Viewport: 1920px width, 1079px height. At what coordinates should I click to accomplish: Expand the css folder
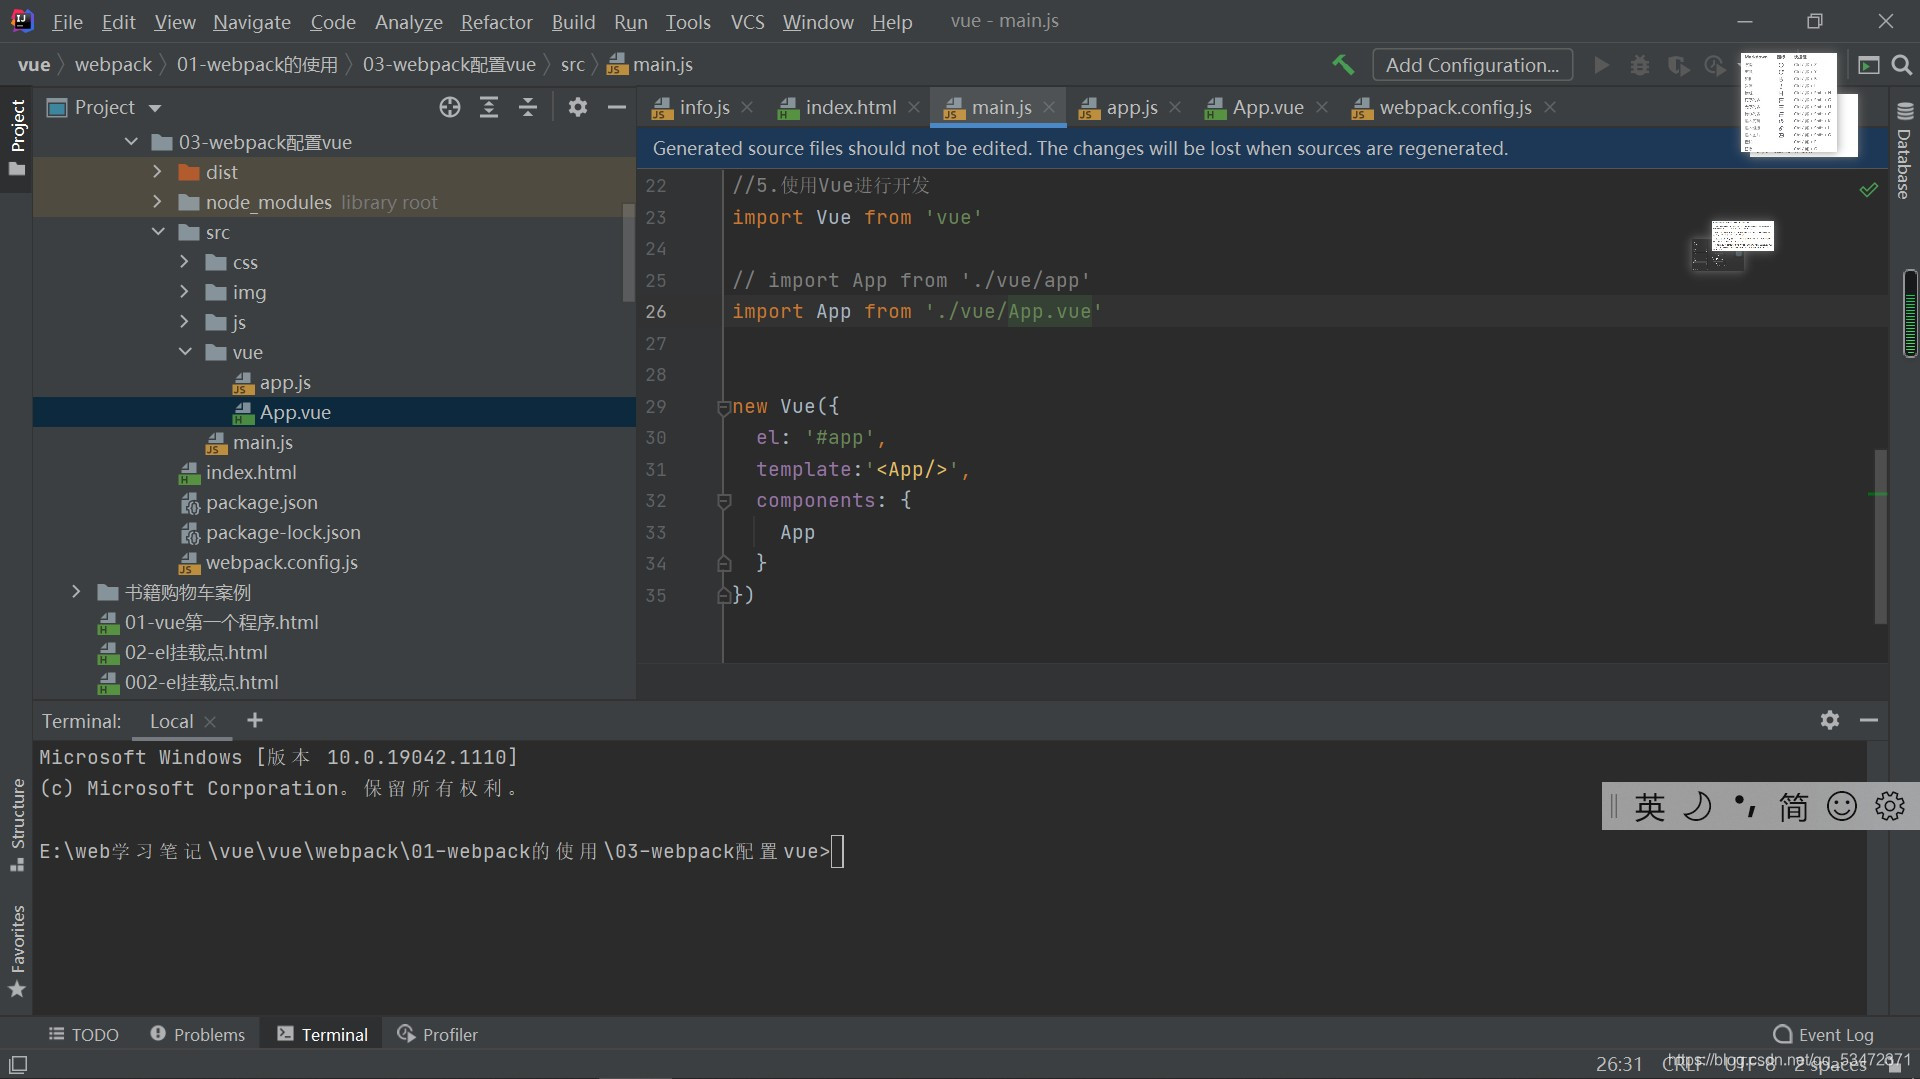pos(184,262)
